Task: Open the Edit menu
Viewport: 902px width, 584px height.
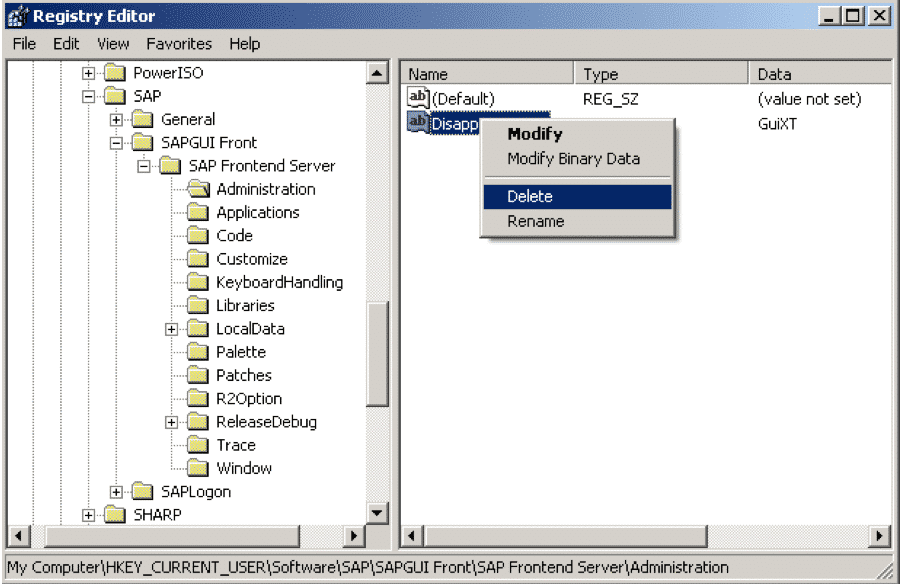Action: tap(66, 44)
